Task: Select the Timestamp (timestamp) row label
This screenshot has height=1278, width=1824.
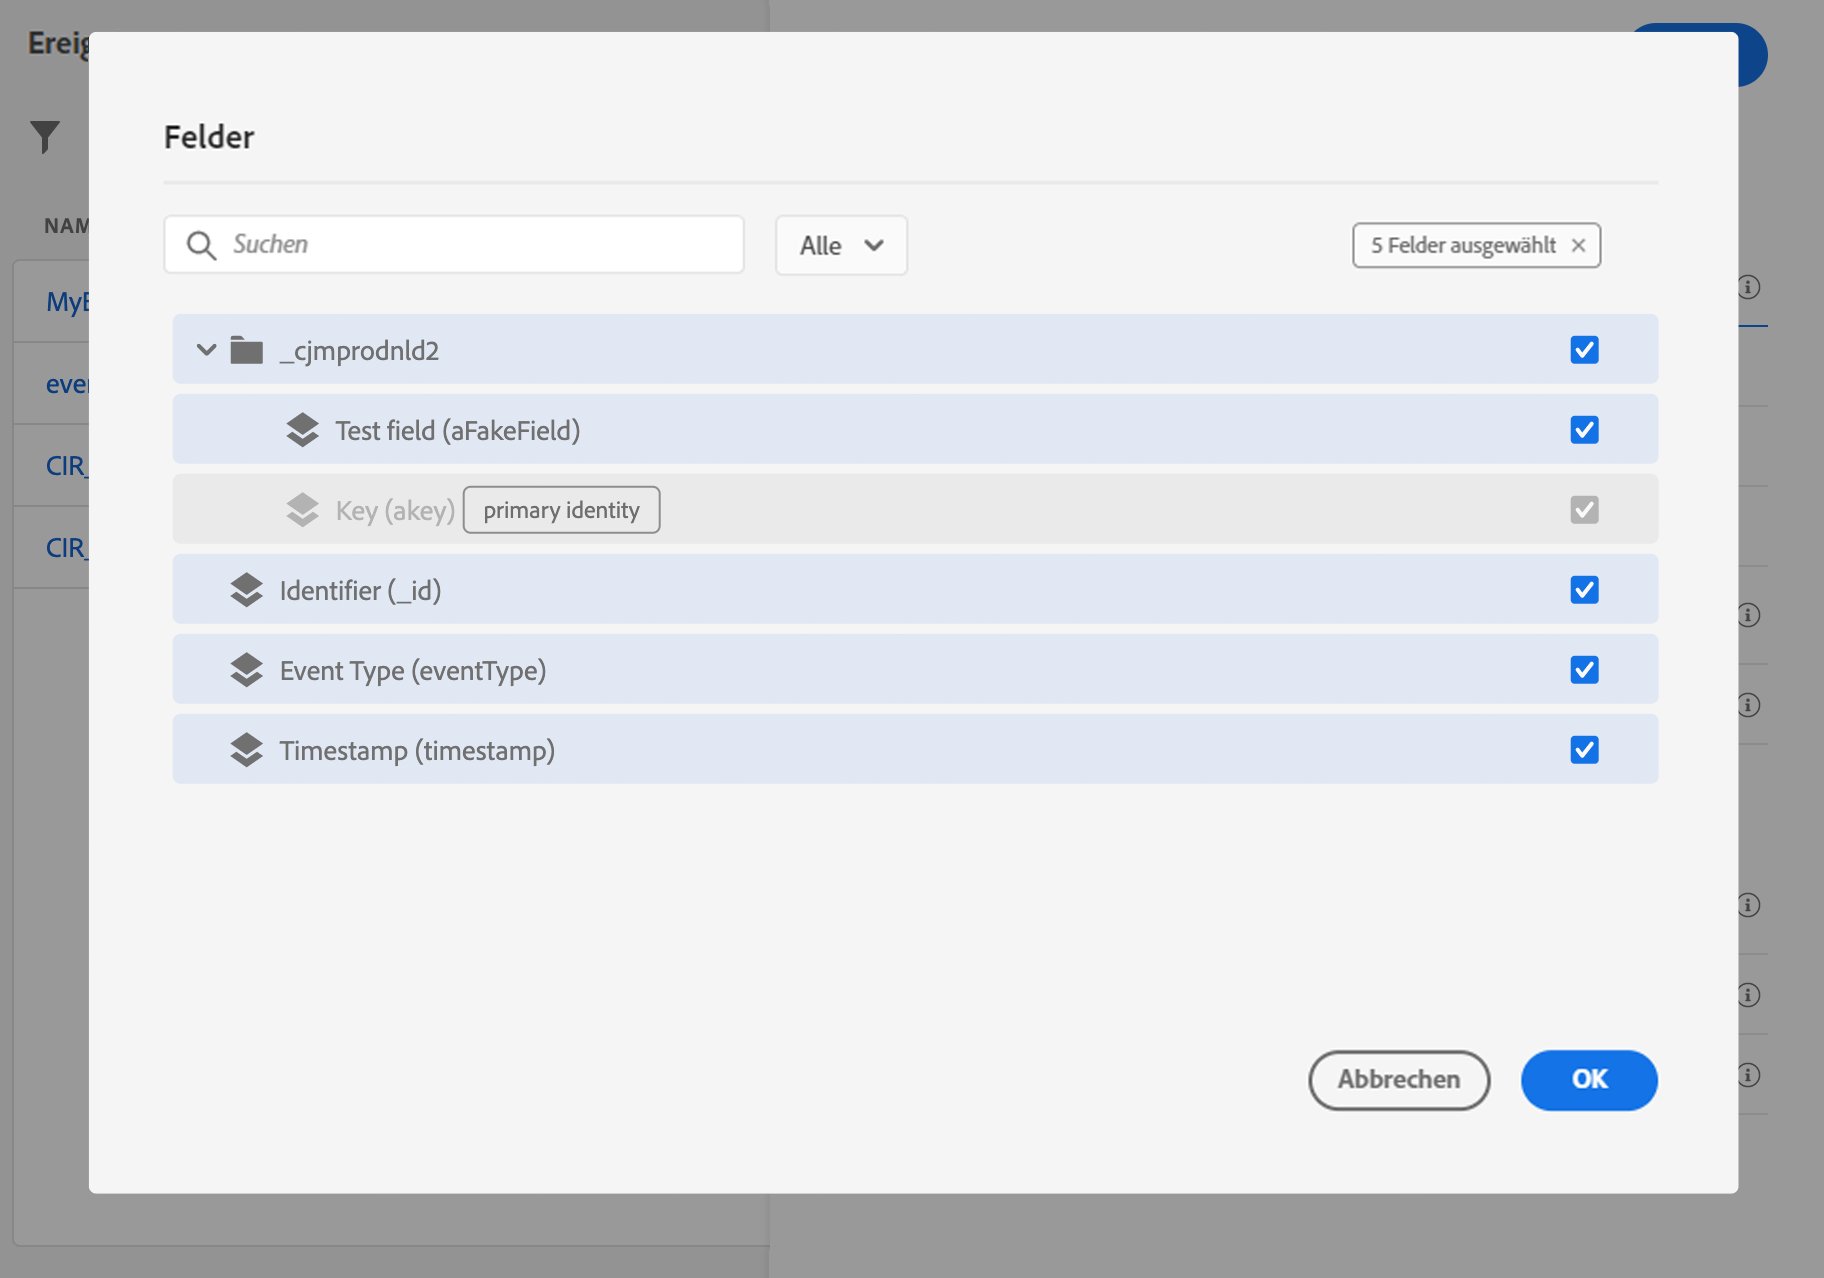Action: pyautogui.click(x=417, y=751)
